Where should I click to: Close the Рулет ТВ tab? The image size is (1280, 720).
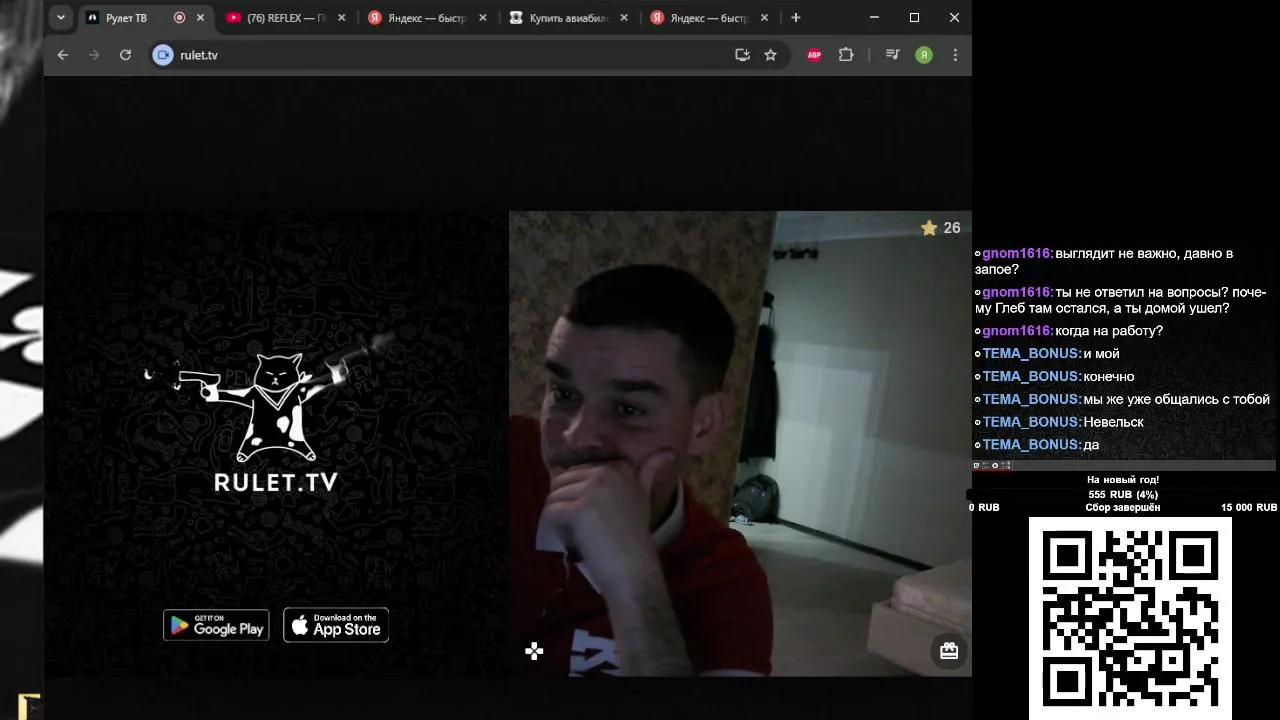coord(201,18)
